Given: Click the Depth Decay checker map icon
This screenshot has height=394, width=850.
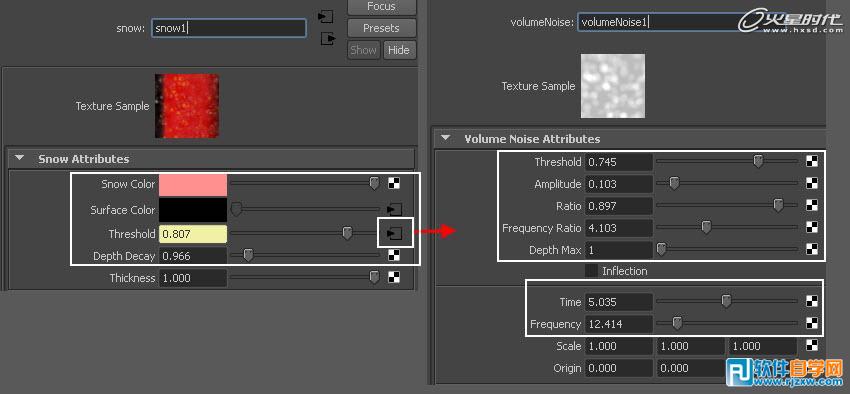Looking at the screenshot, I should pyautogui.click(x=394, y=256).
